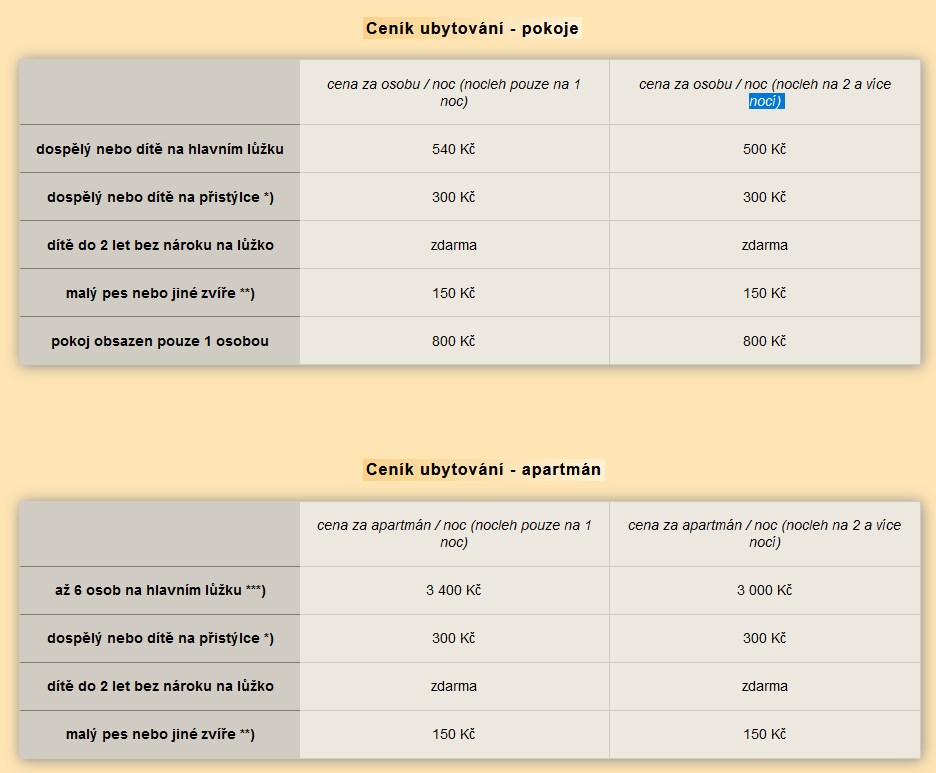936x773 pixels.
Task: Click 'cena za apartmán / noc' one-night column header
Action: tap(454, 534)
